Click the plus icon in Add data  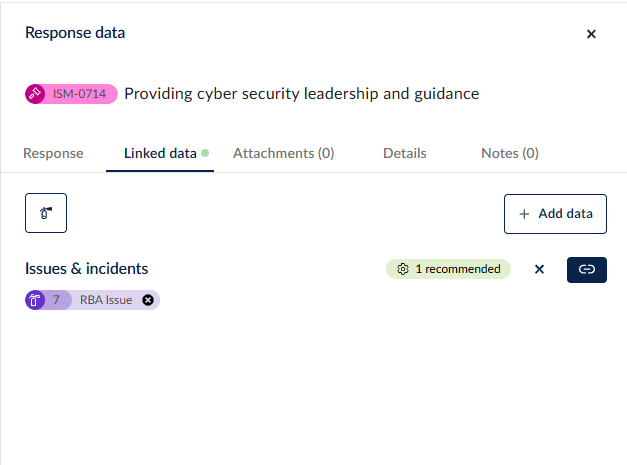tap(524, 214)
